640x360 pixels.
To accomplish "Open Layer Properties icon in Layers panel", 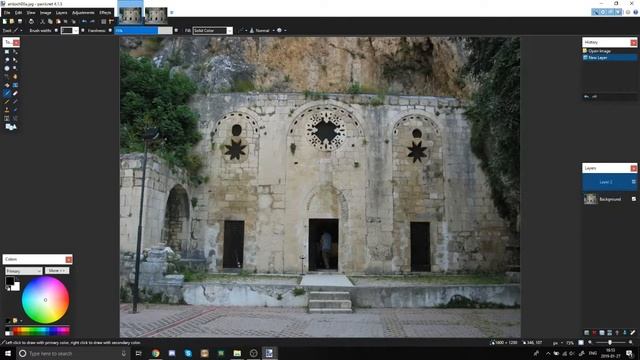I will 633,333.
